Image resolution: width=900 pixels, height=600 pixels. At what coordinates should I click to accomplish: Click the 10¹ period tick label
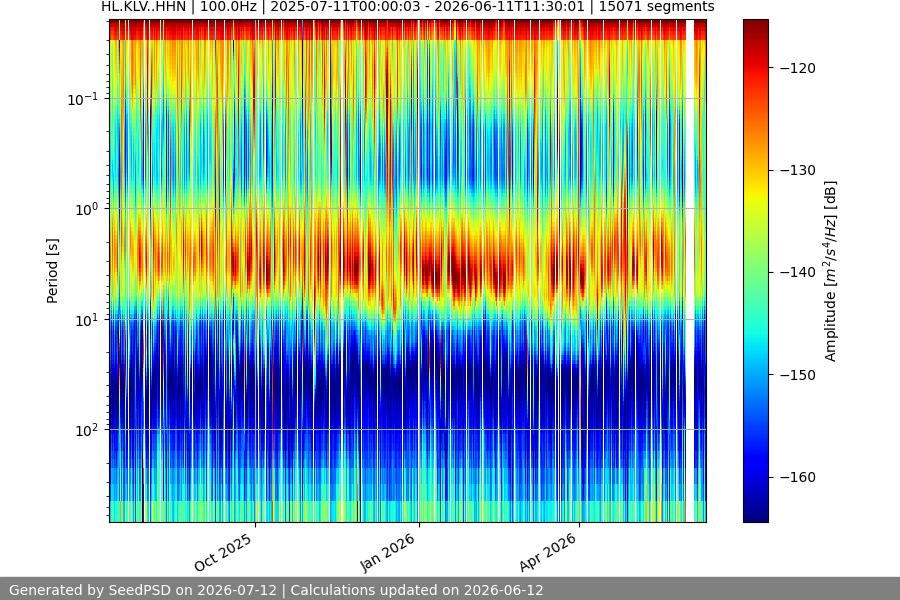(86, 320)
